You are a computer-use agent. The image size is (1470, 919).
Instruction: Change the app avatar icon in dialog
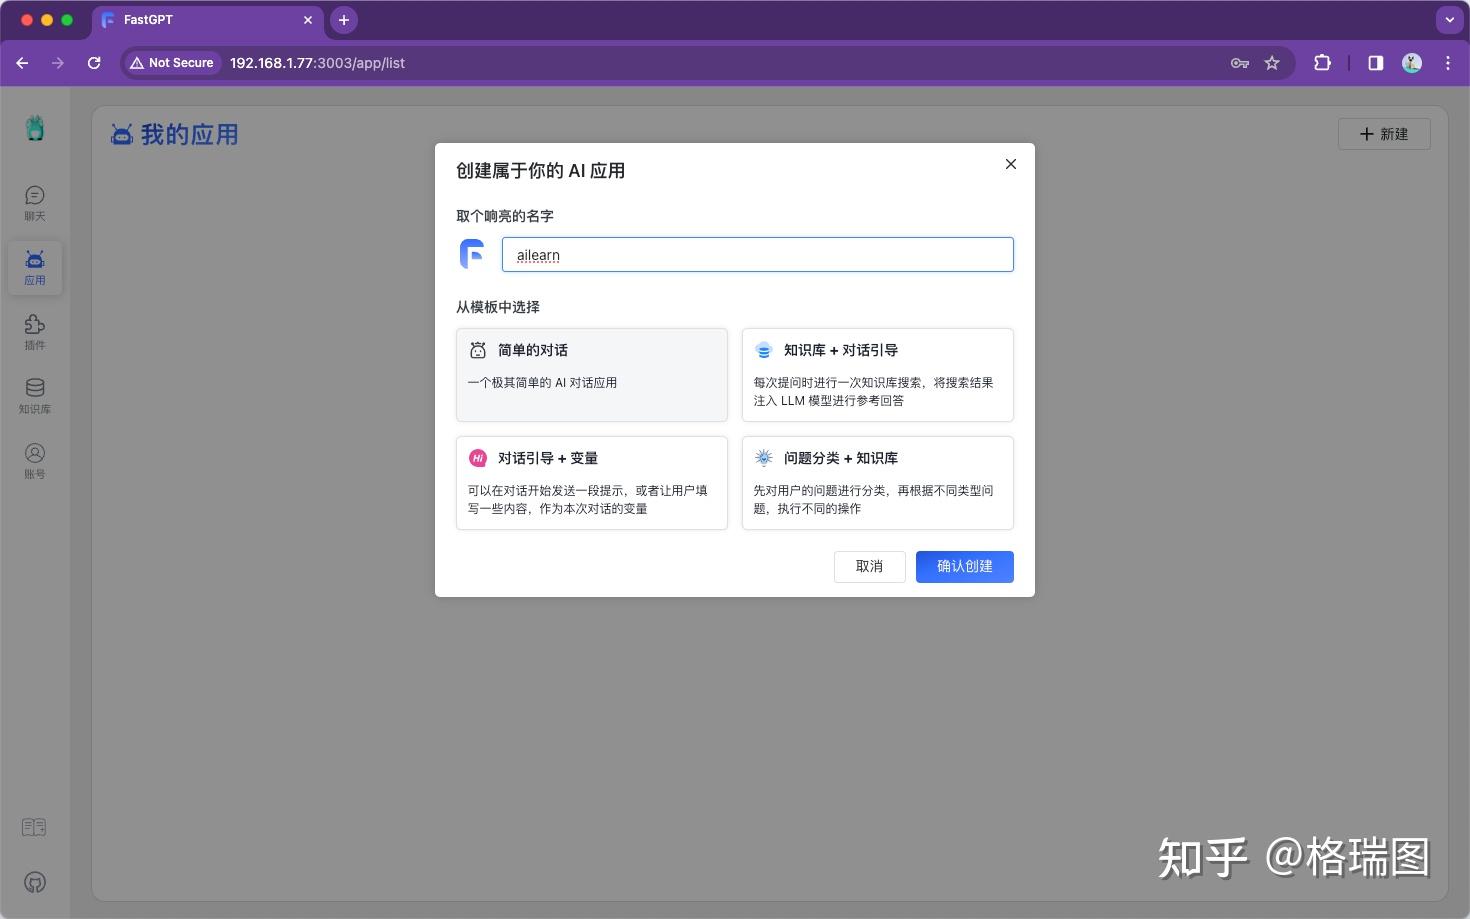pyautogui.click(x=472, y=254)
